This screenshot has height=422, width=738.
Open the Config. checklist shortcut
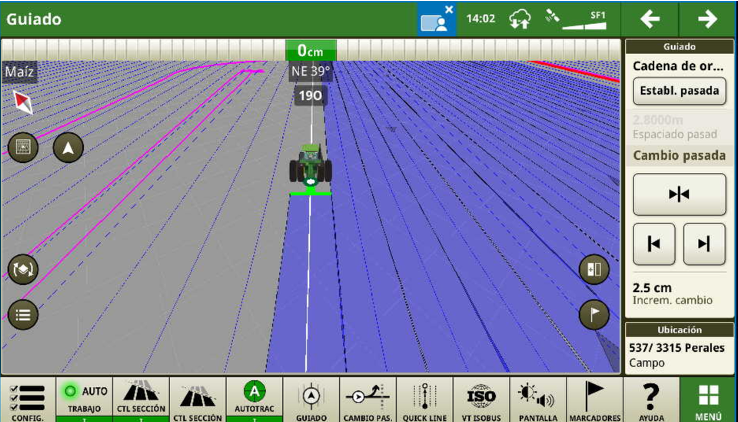click(27, 399)
